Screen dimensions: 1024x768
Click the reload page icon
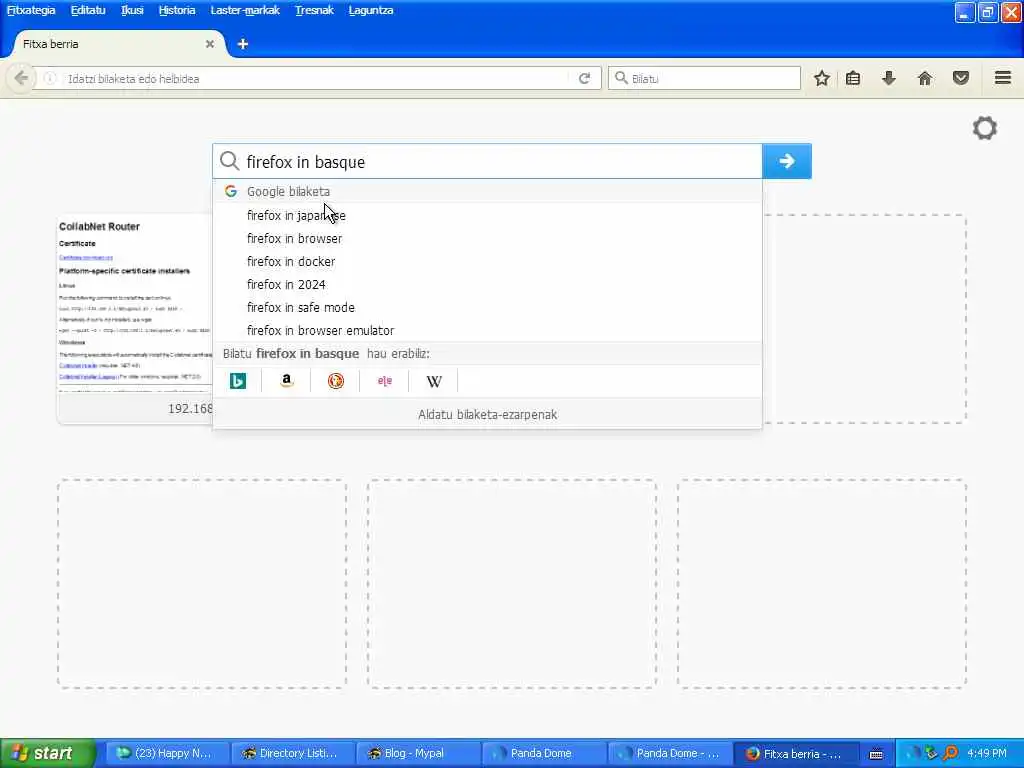point(584,78)
